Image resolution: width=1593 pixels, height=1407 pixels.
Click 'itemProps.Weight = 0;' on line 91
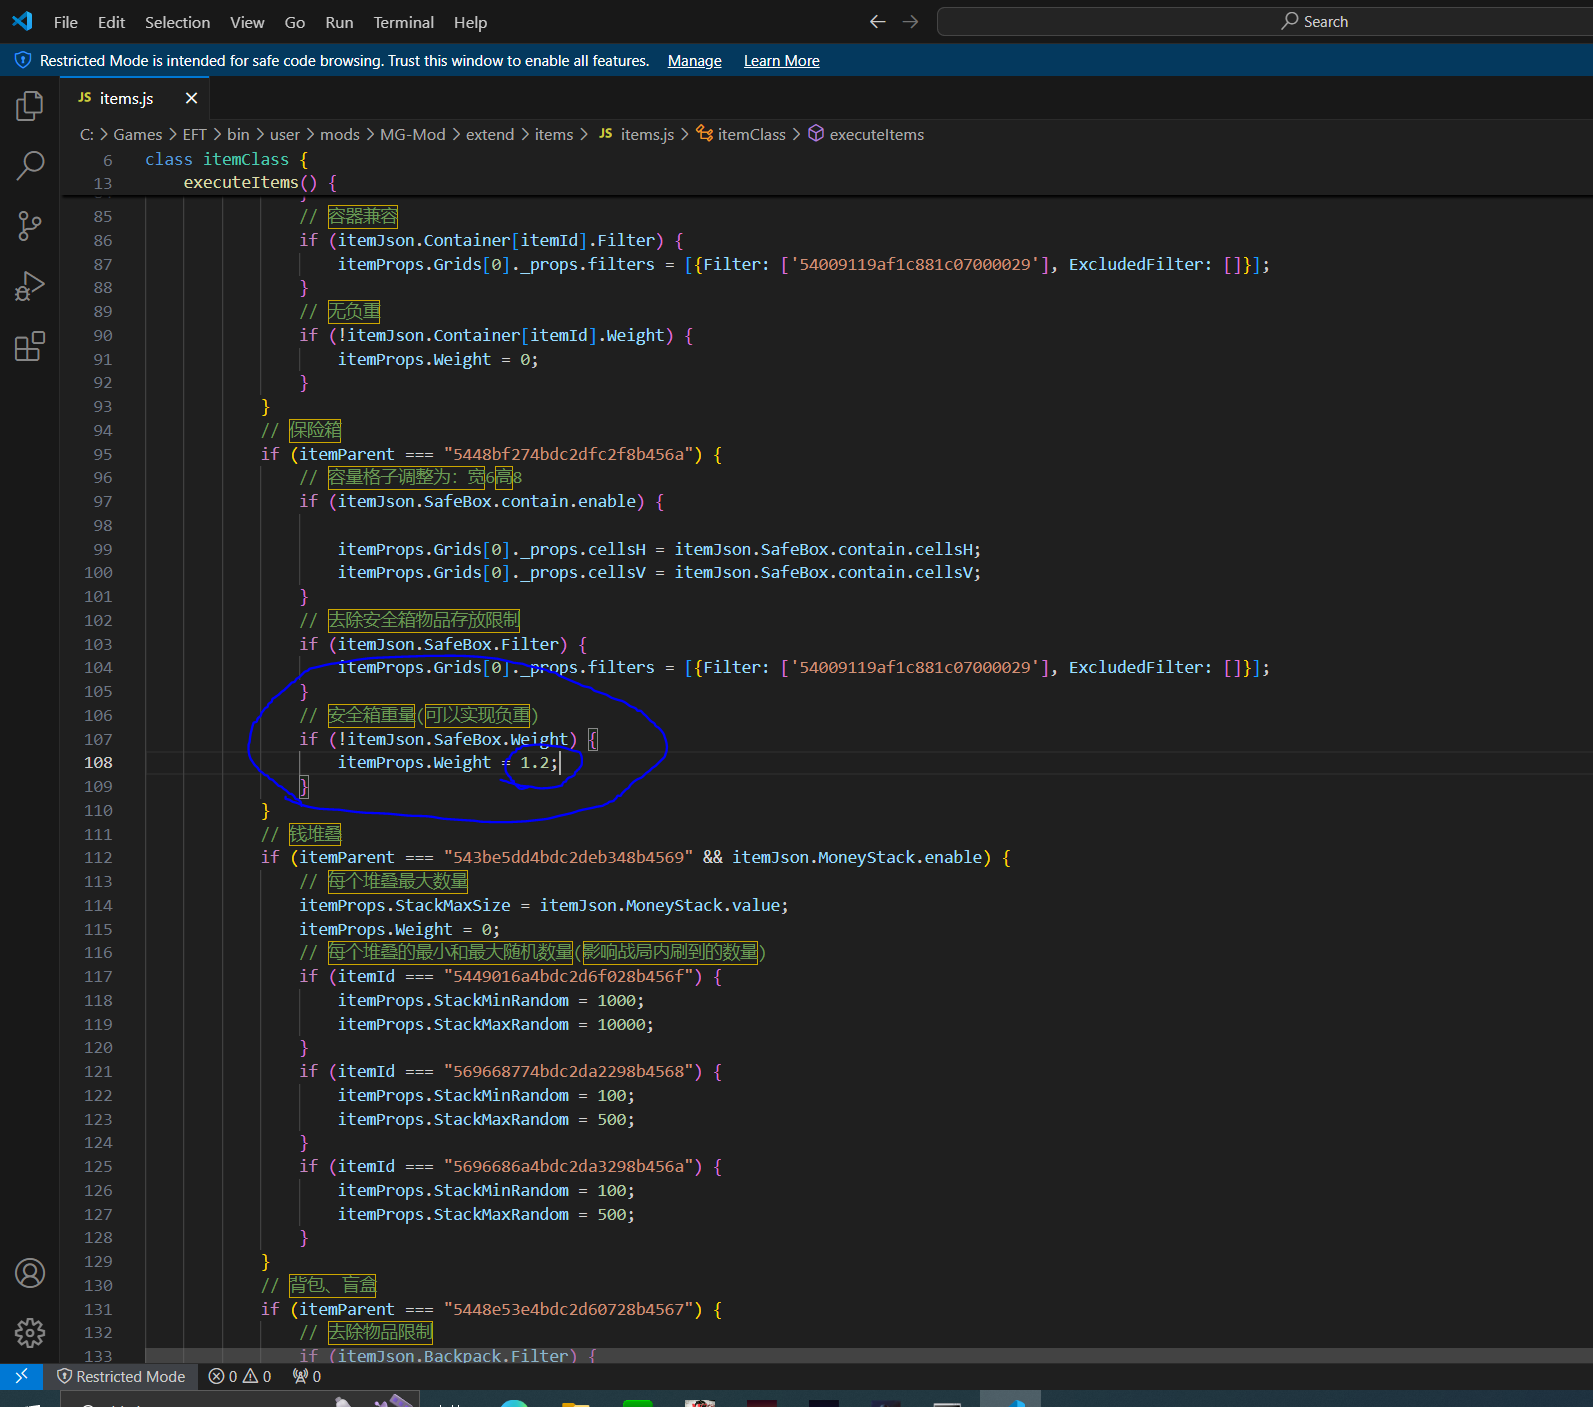(438, 360)
